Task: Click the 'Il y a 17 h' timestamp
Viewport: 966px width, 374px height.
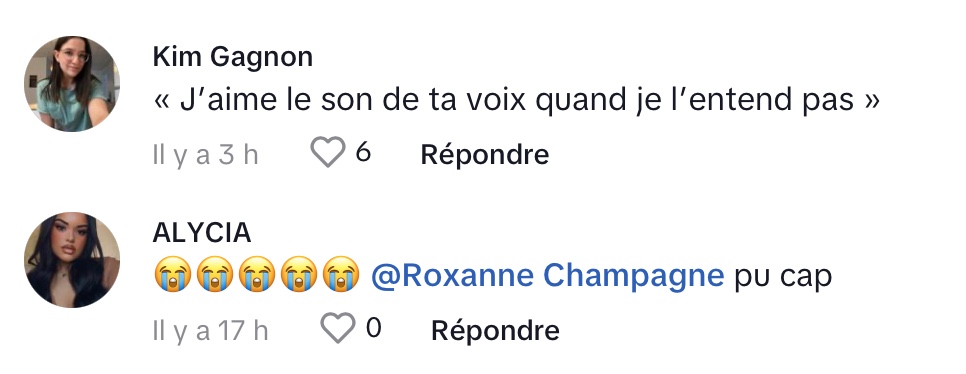Action: point(210,331)
